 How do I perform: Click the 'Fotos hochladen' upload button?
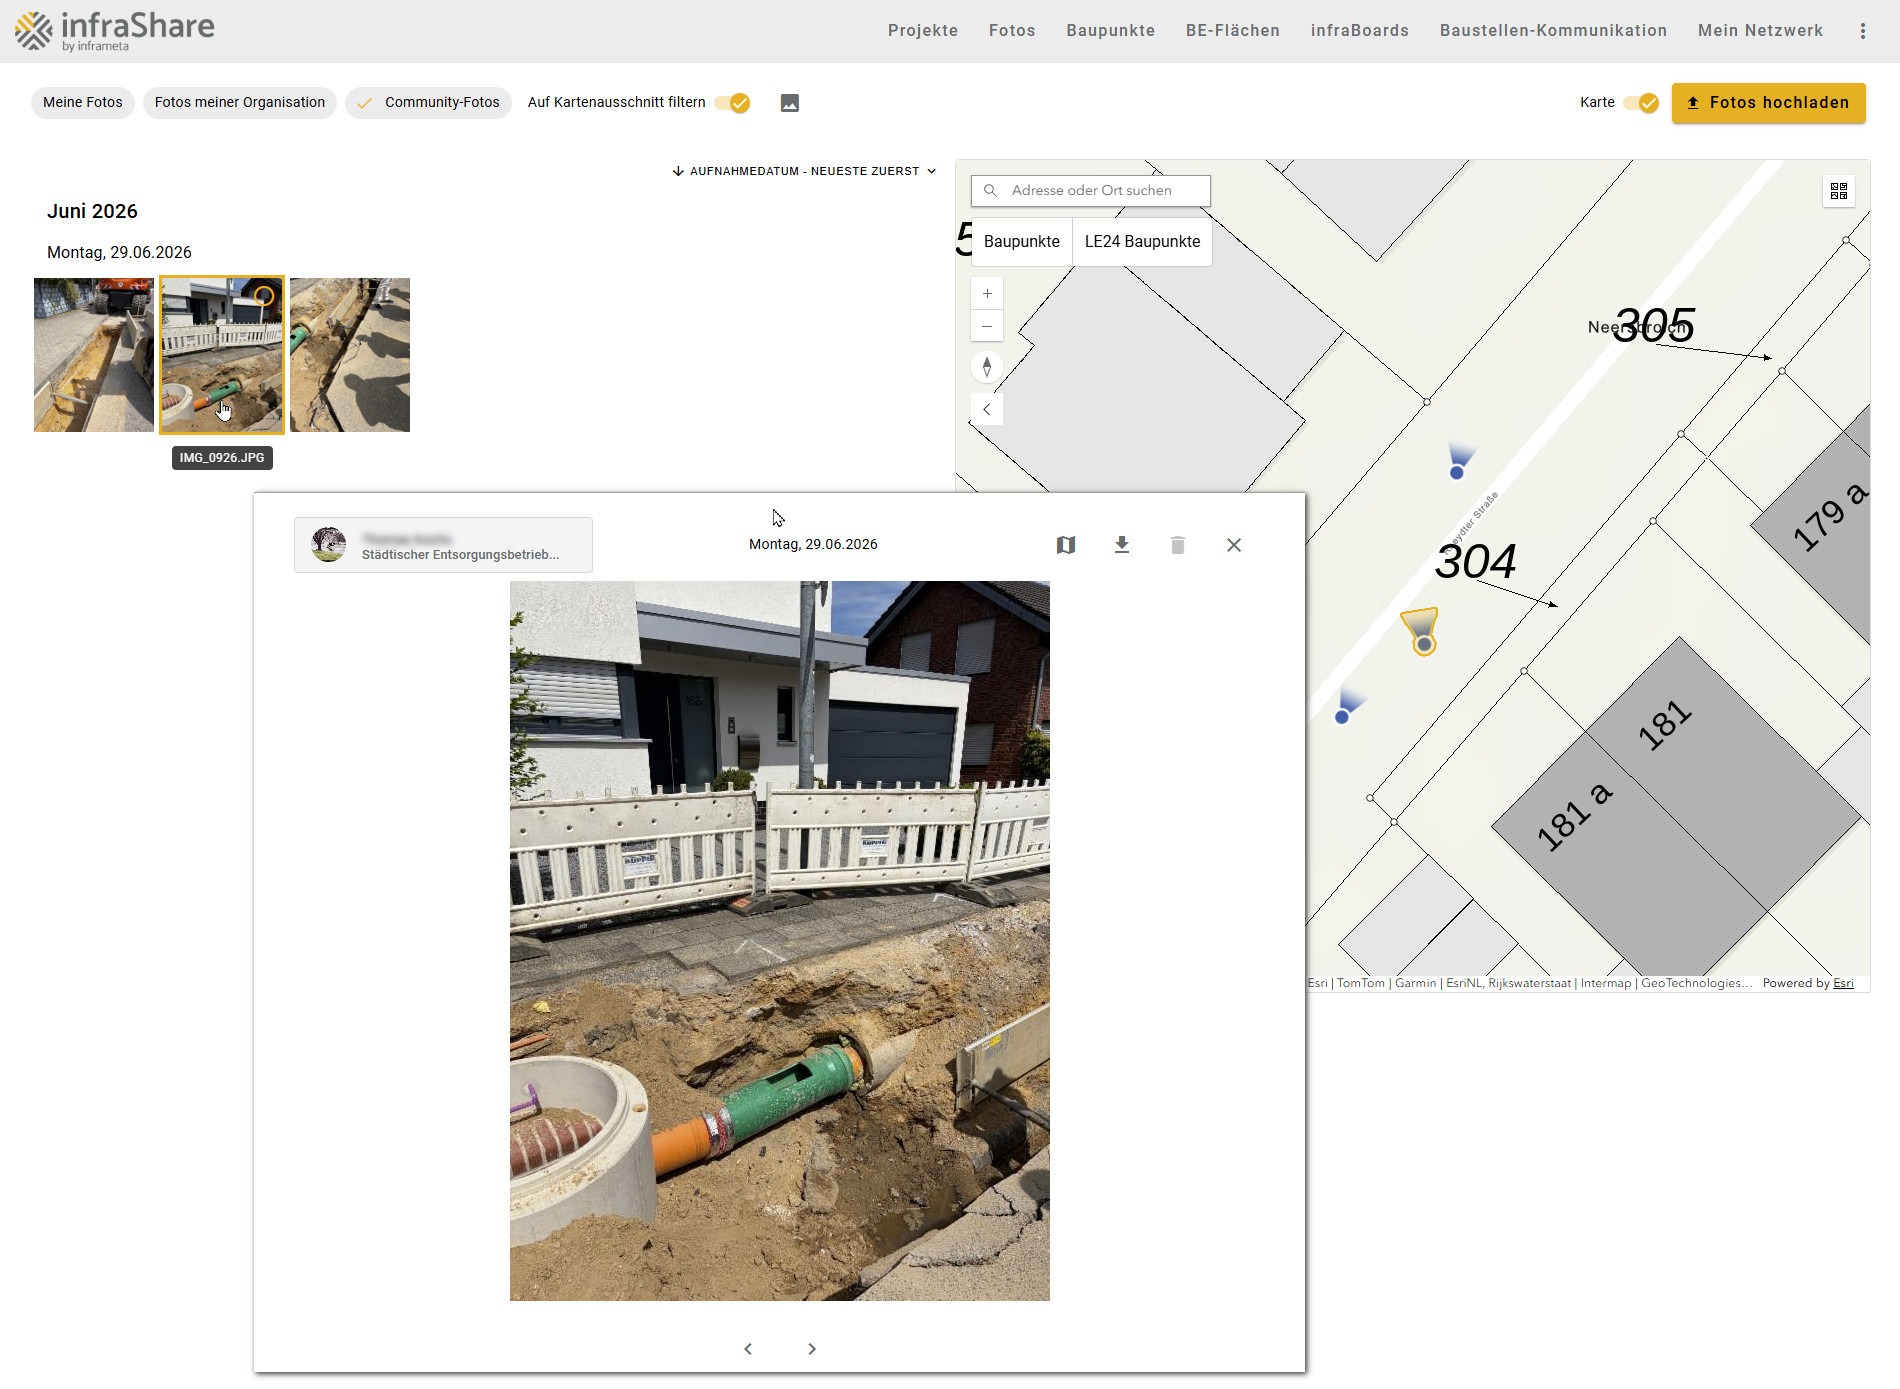coord(1768,103)
